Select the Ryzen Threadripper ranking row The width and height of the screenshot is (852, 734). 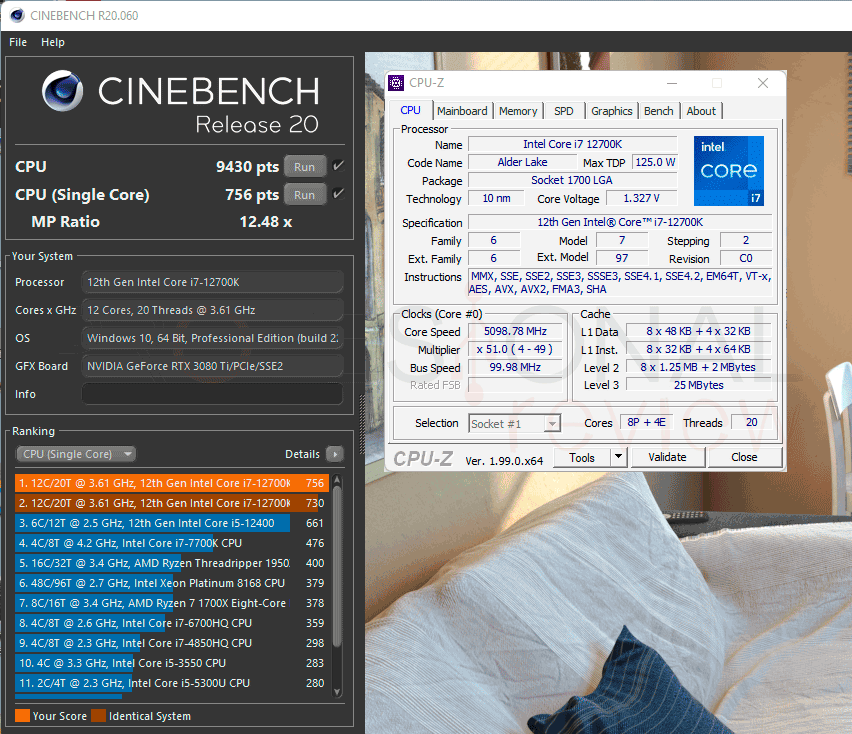[x=172, y=563]
